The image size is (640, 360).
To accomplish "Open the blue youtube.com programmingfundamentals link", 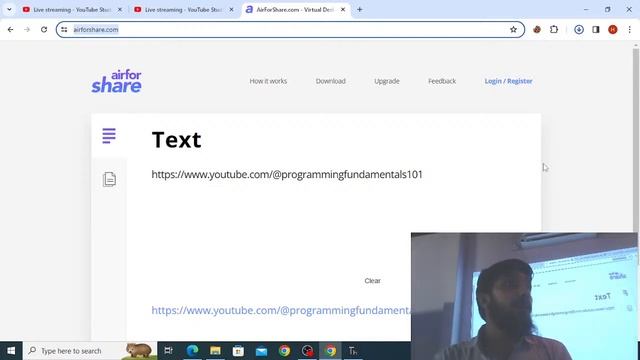I will [x=282, y=310].
